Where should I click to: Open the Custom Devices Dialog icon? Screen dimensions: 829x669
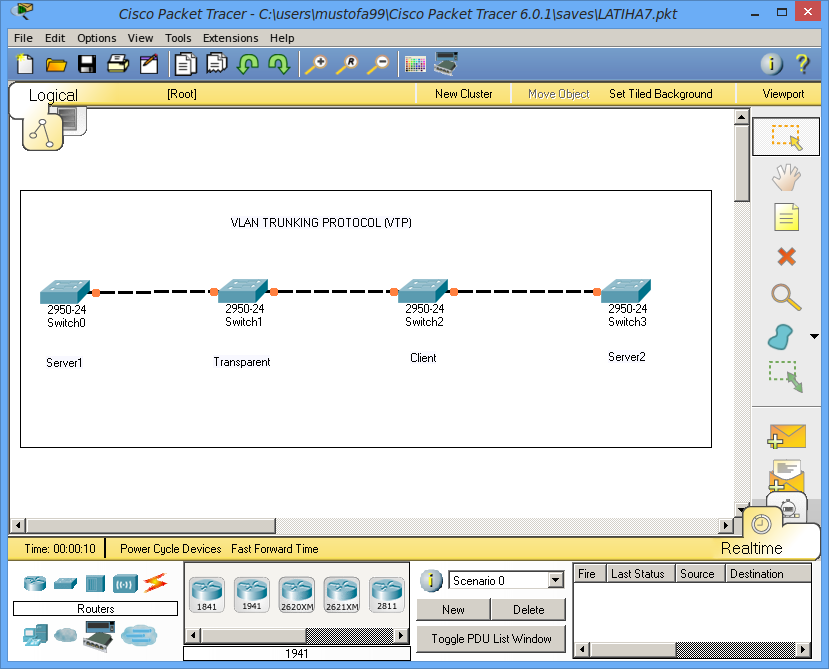pyautogui.click(x=446, y=63)
